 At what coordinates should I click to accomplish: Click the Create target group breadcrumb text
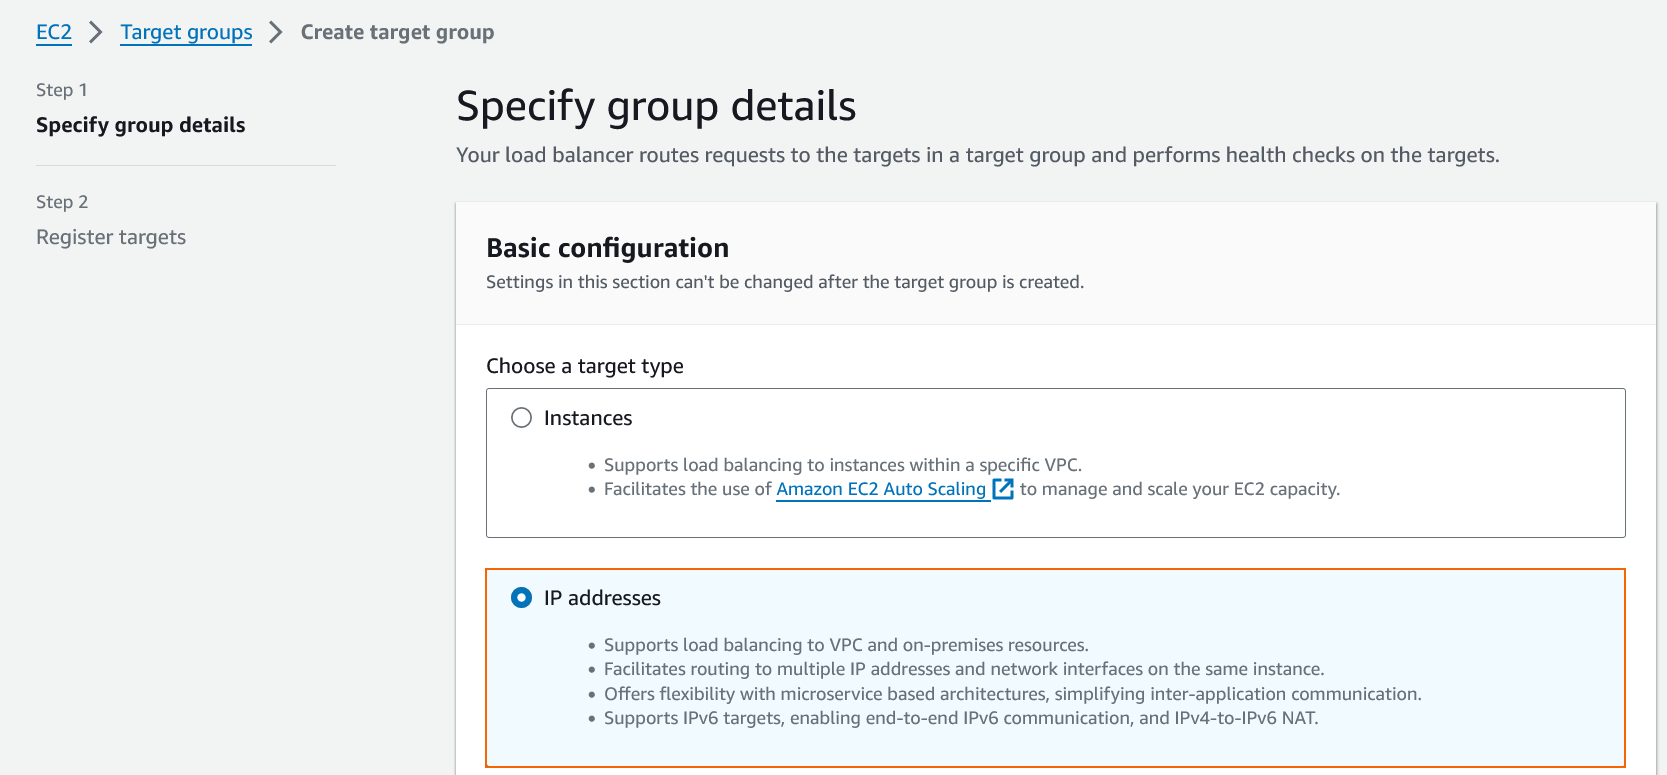pyautogui.click(x=397, y=32)
